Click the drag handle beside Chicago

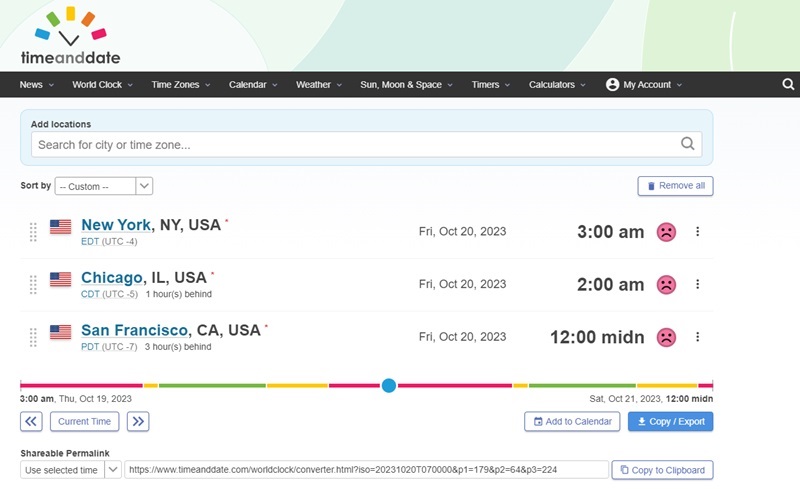tap(33, 284)
